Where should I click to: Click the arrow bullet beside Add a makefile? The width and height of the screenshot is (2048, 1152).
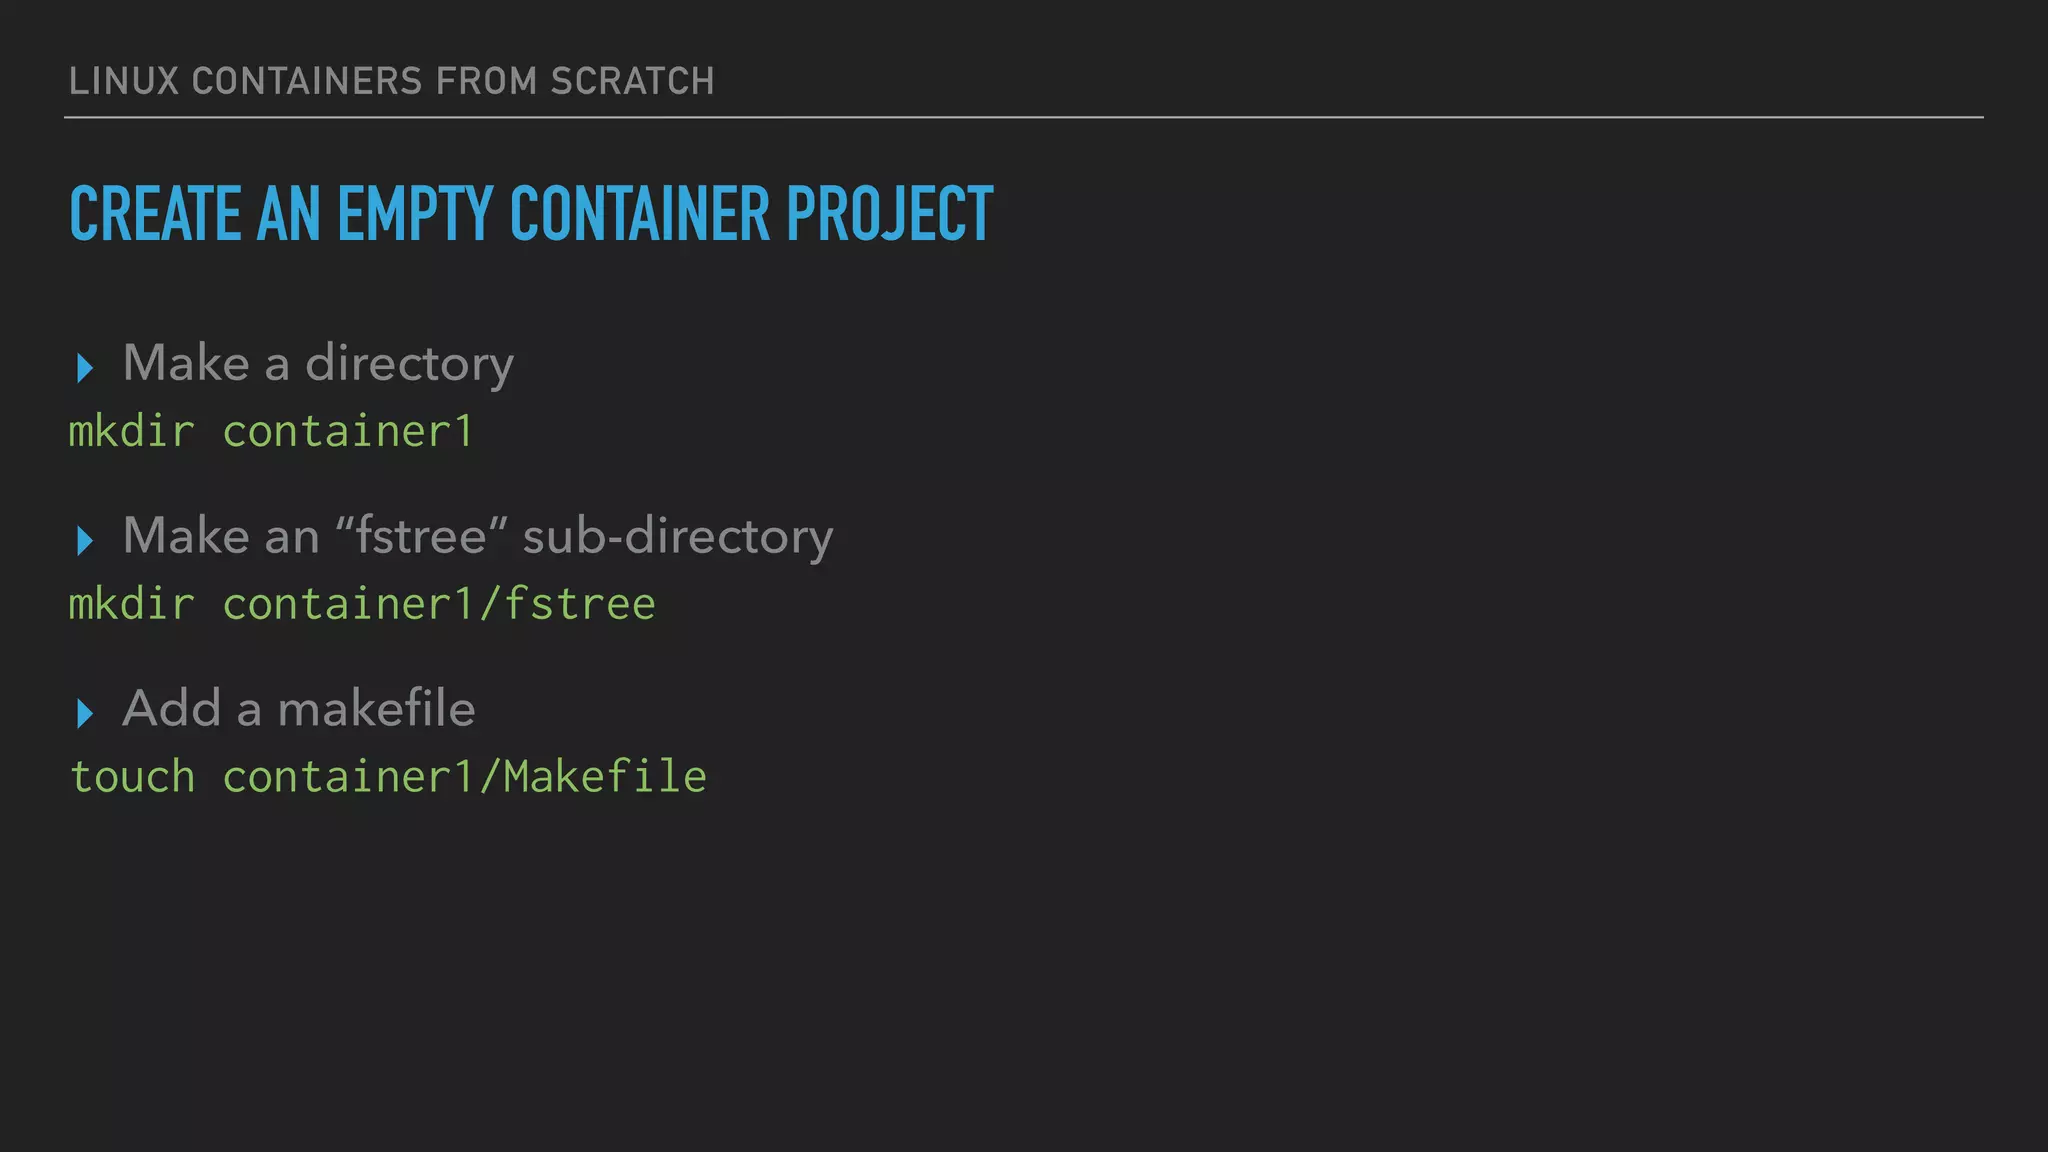(x=85, y=714)
